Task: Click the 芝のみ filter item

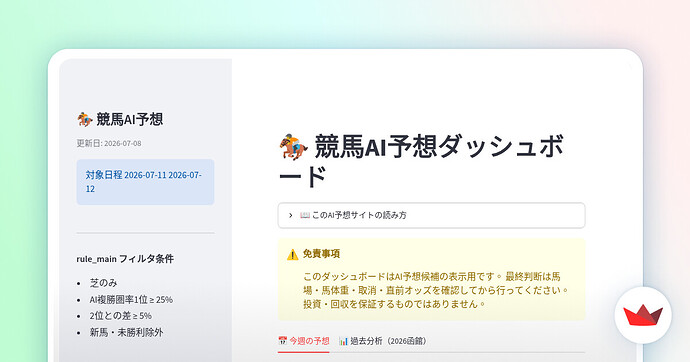Action: (x=103, y=283)
